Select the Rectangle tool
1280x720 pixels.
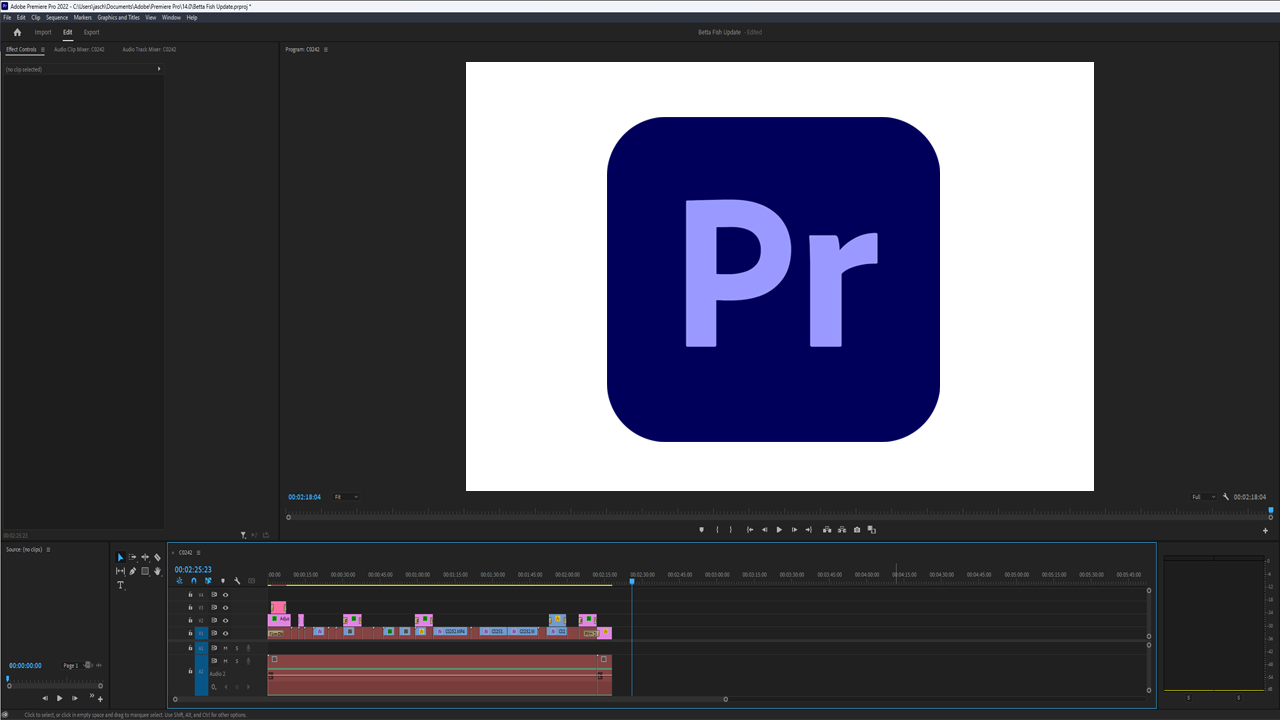(145, 571)
